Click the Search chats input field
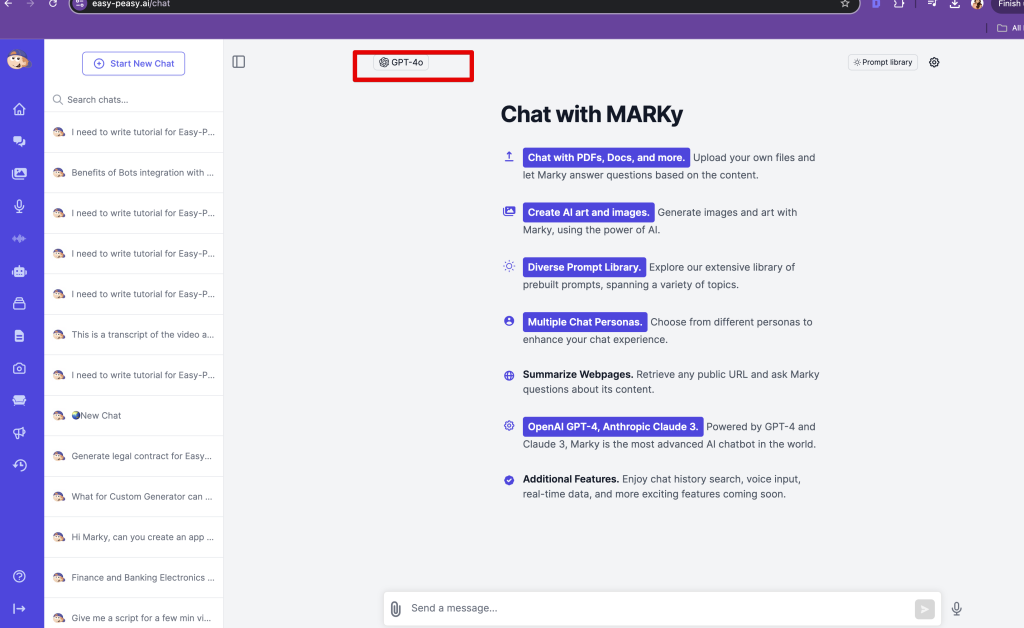 tap(140, 100)
